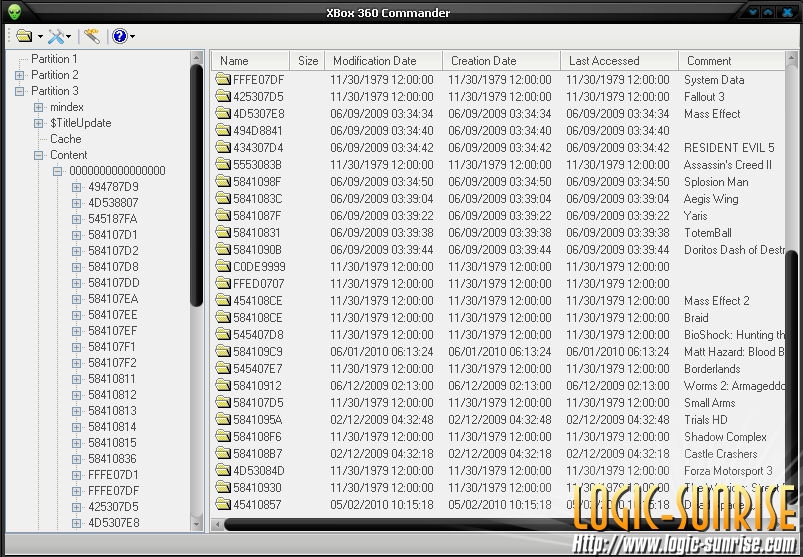The width and height of the screenshot is (803, 557).
Task: Expand the FFFE07D1 tree node
Action: pyautogui.click(x=76, y=475)
